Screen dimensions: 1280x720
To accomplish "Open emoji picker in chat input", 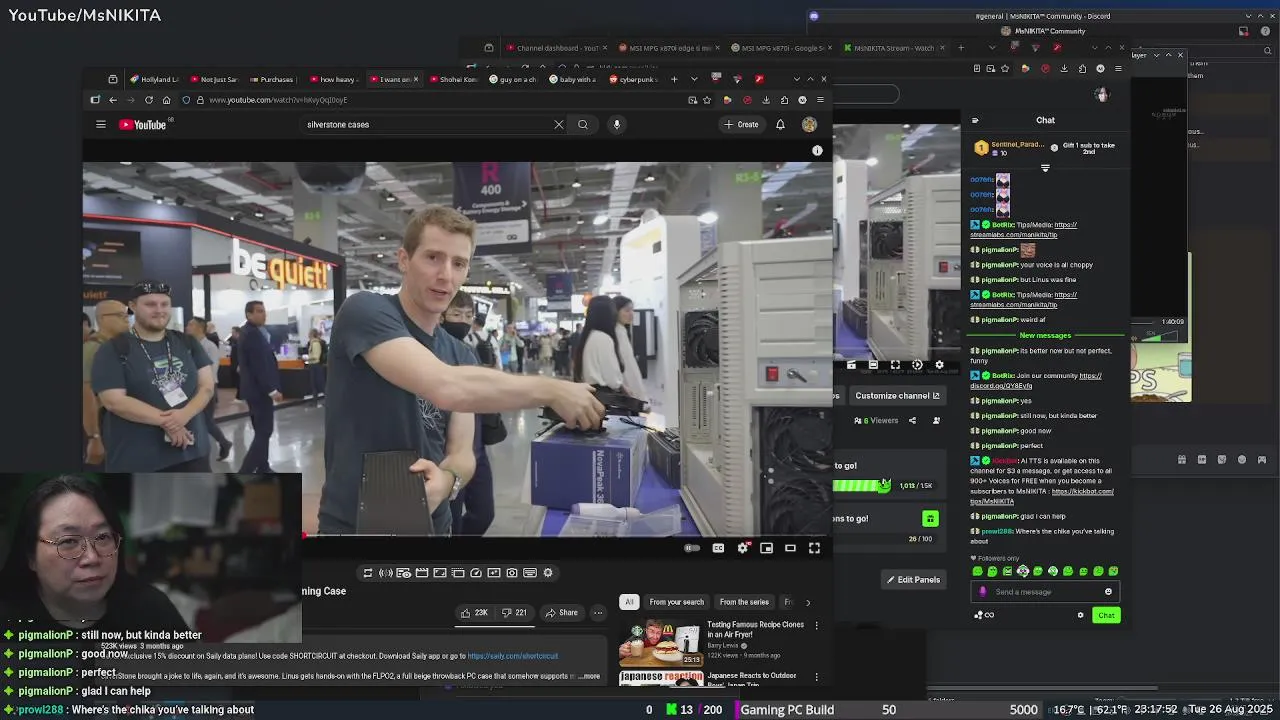I will coord(1108,592).
